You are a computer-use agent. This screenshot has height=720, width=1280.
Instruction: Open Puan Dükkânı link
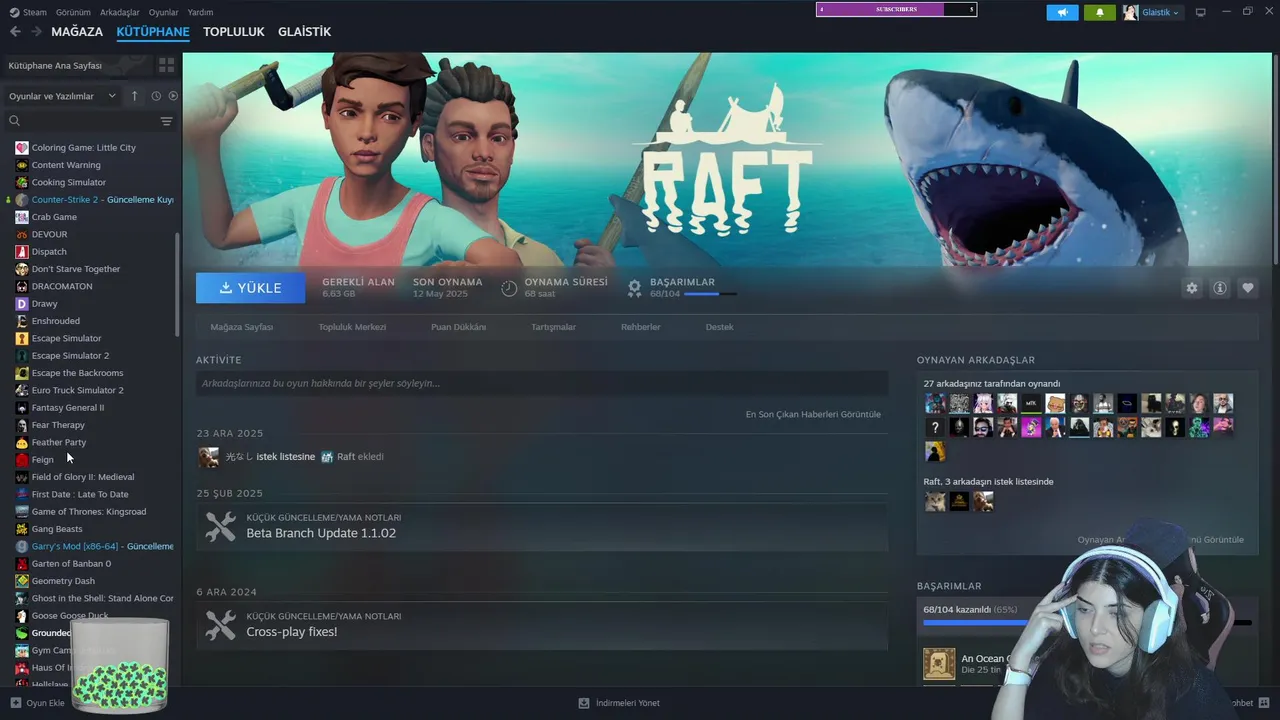458,327
